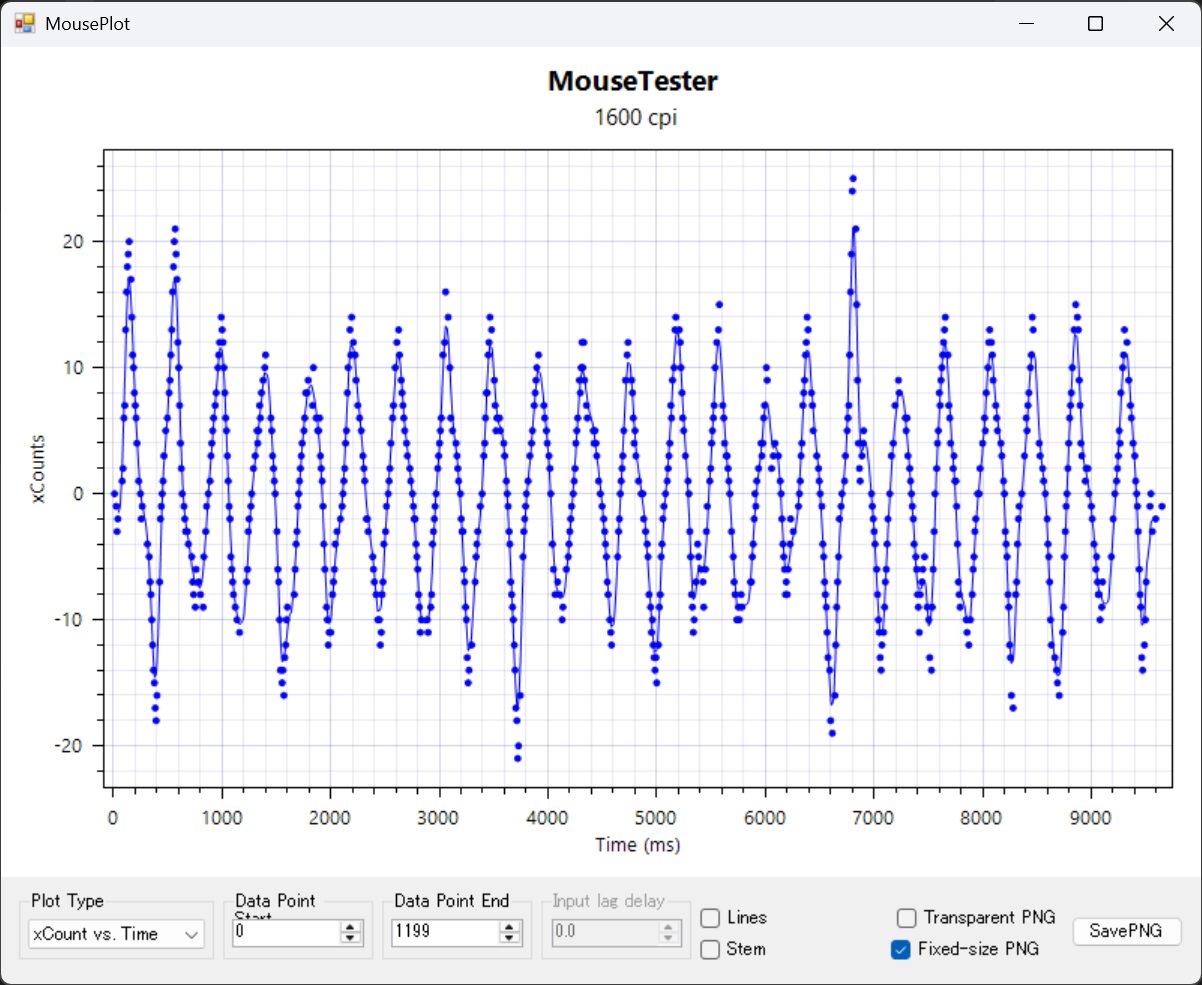Focus the Data Point End field showing 1199

(x=443, y=933)
